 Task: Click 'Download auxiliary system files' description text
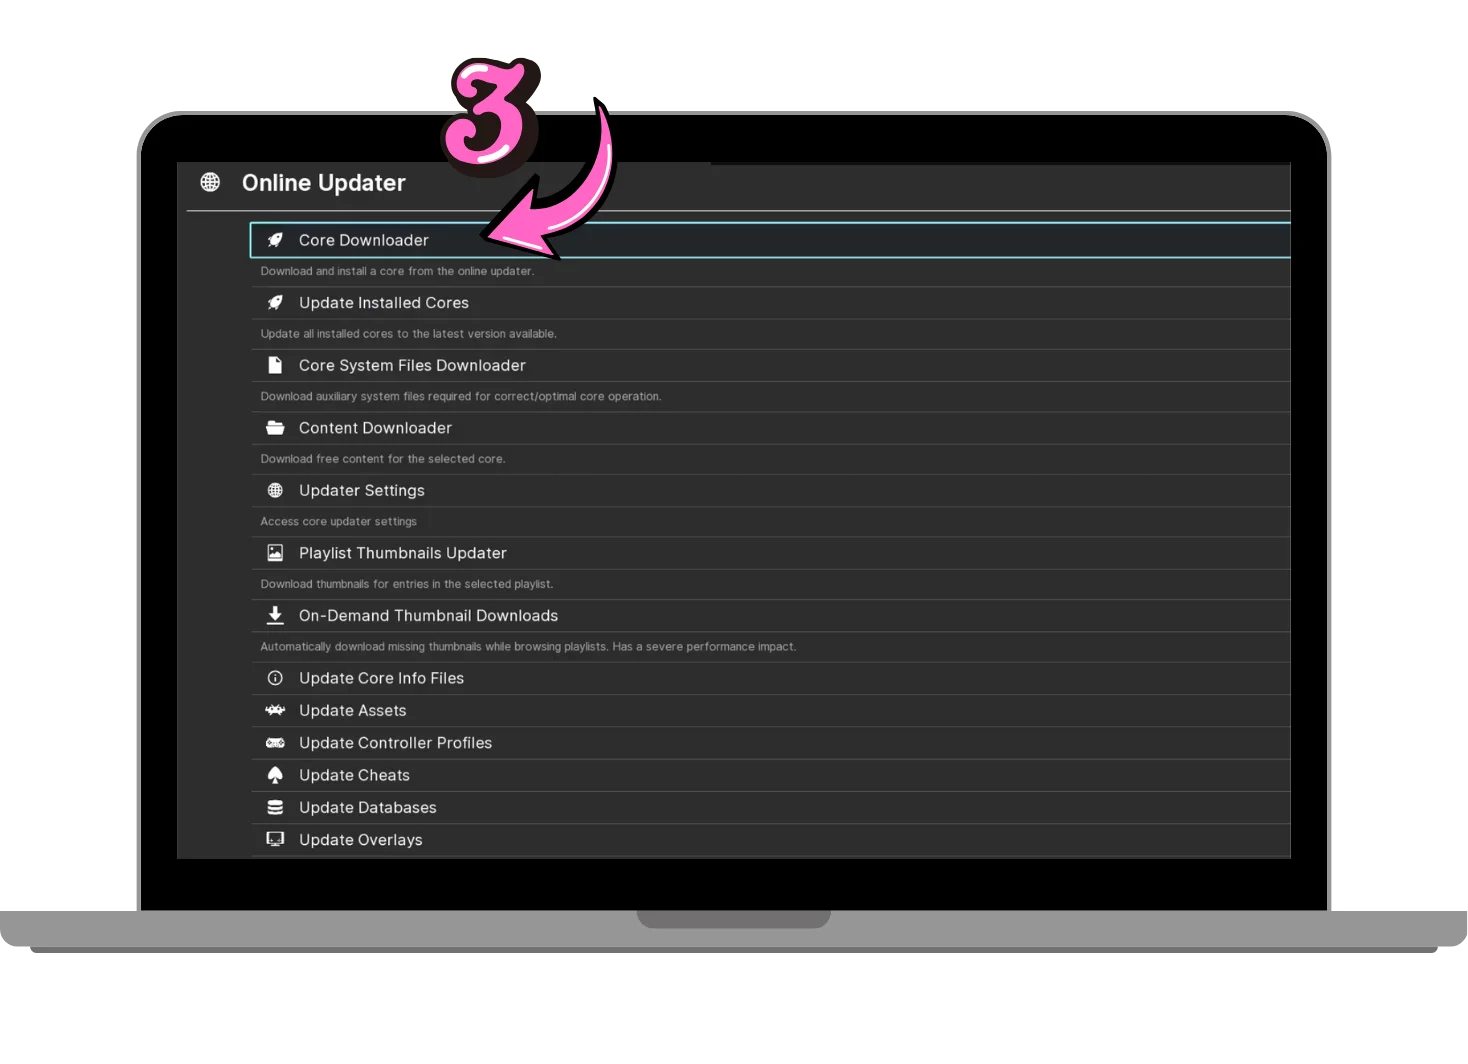[461, 396]
